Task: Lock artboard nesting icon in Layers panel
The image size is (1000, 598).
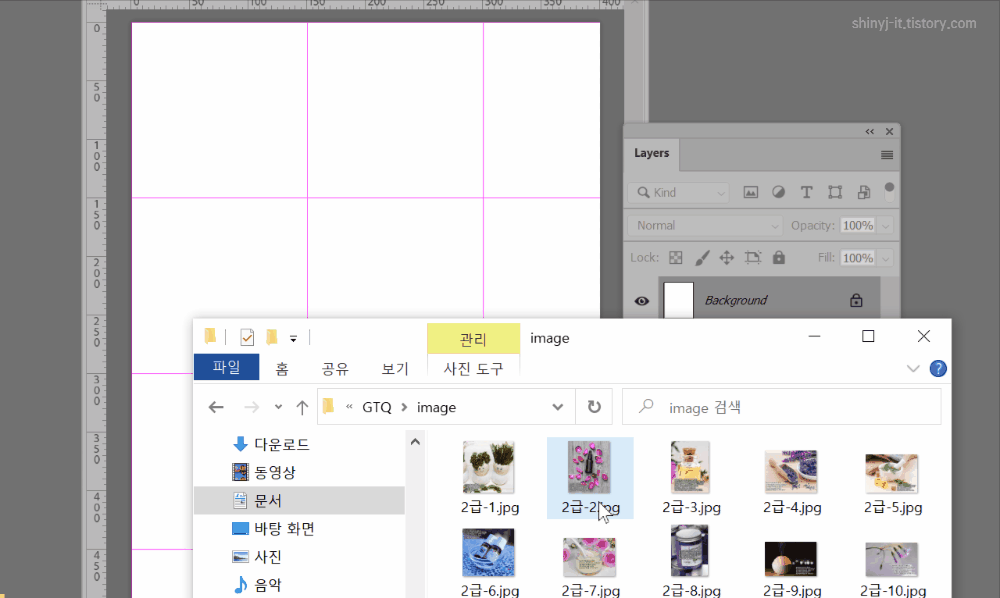Action: click(x=753, y=258)
